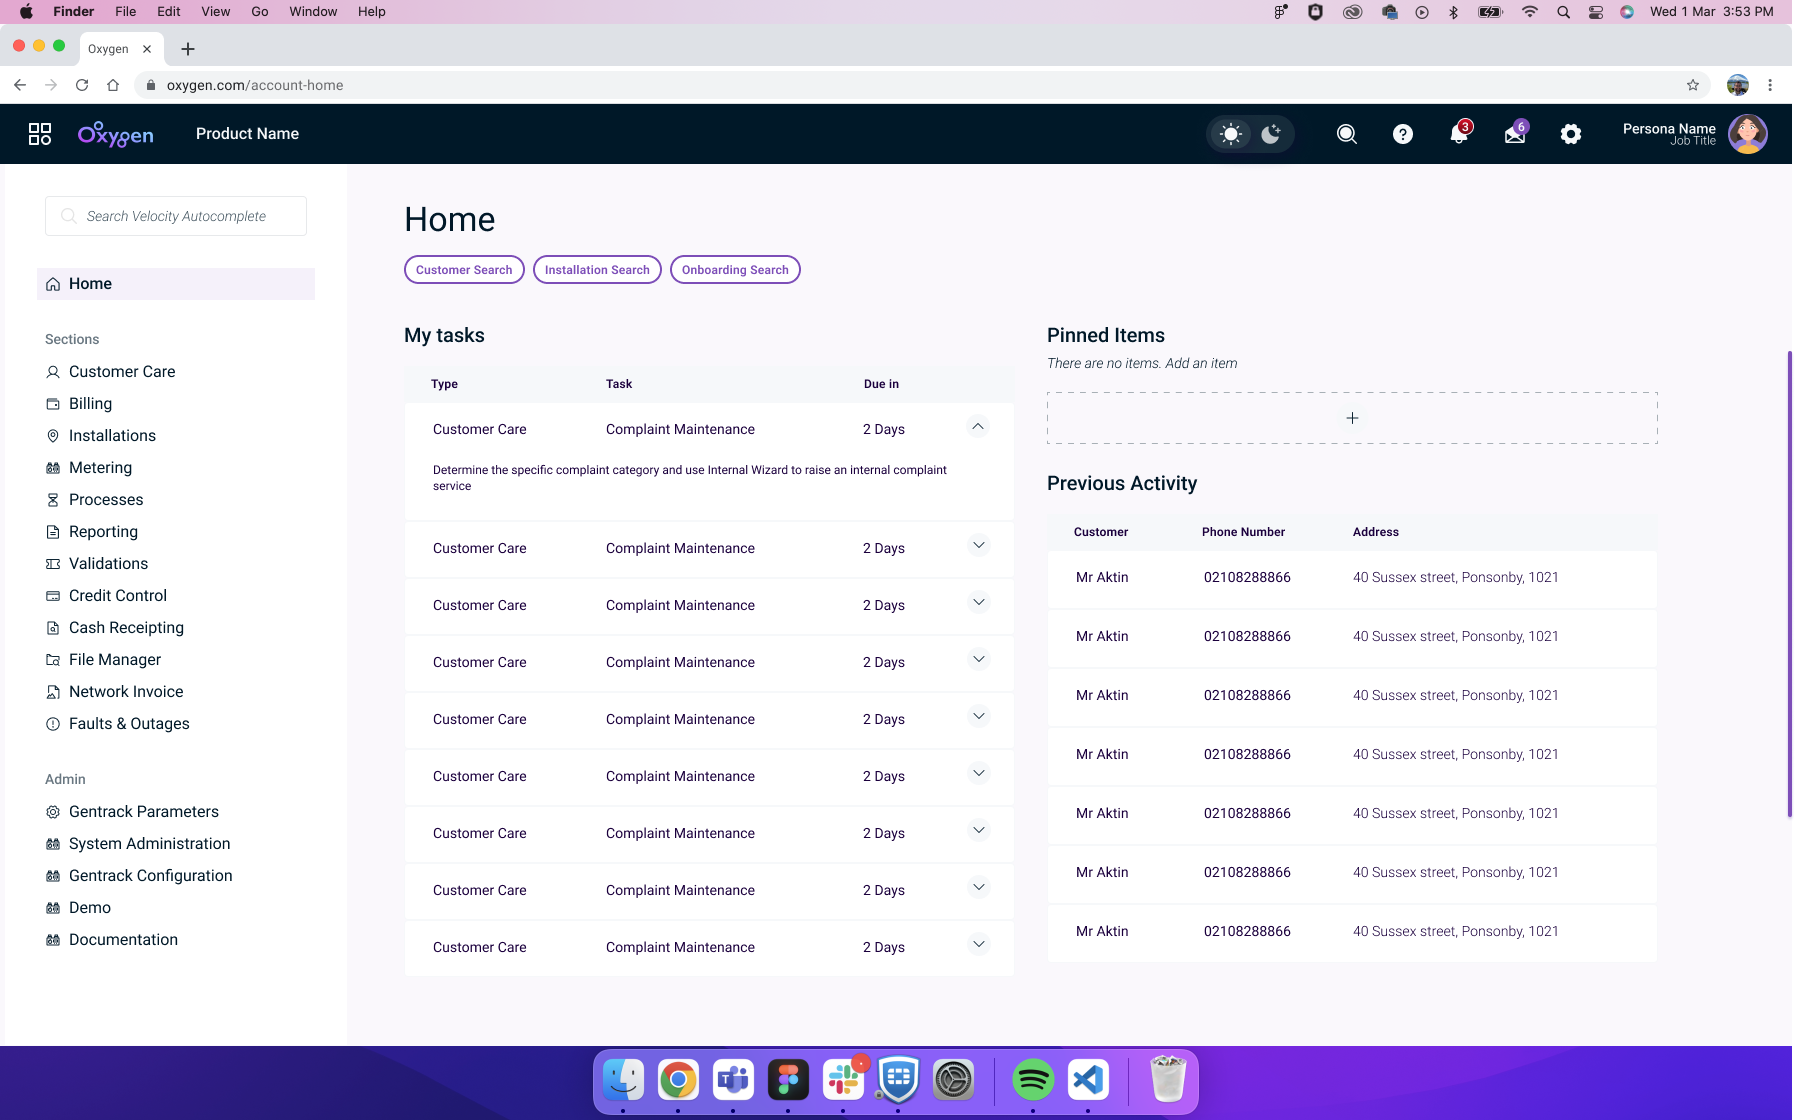This screenshot has width=1795, height=1120.
Task: Open the messages envelope icon
Action: [x=1514, y=134]
